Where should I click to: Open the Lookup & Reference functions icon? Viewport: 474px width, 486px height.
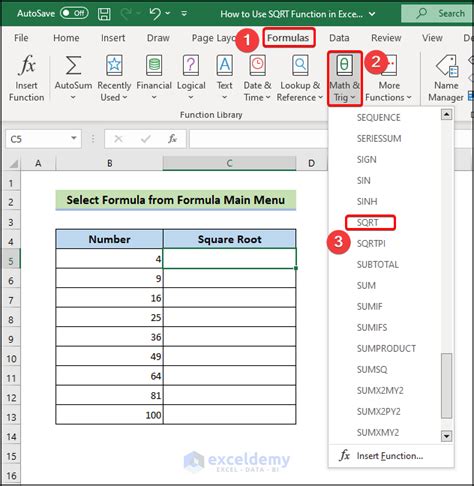click(300, 65)
